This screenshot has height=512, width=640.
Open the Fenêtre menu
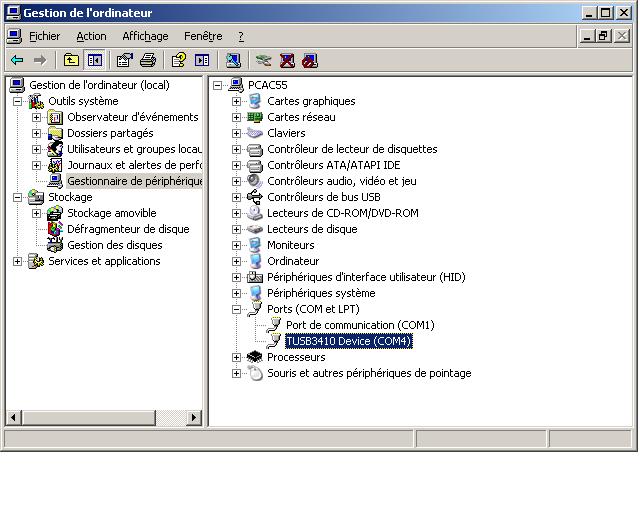(x=203, y=36)
